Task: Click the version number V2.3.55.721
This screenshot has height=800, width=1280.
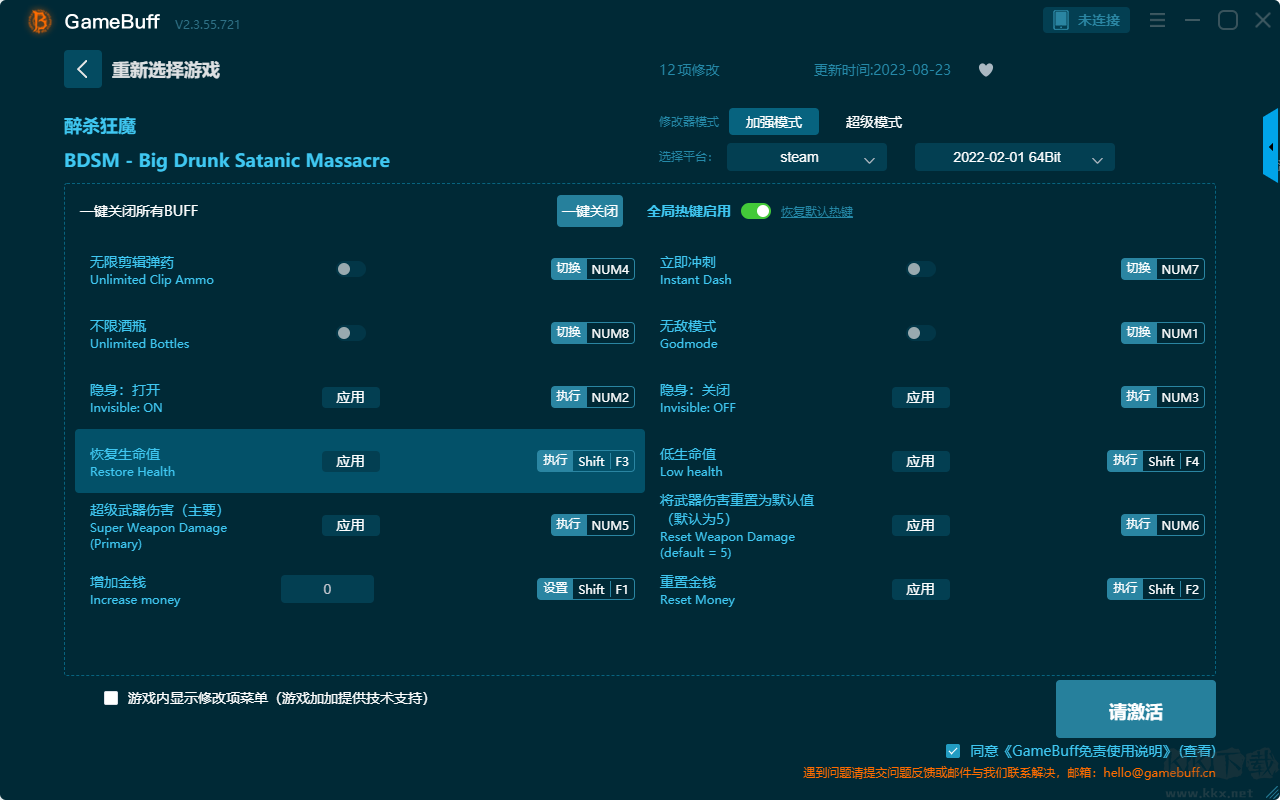Action: [207, 24]
